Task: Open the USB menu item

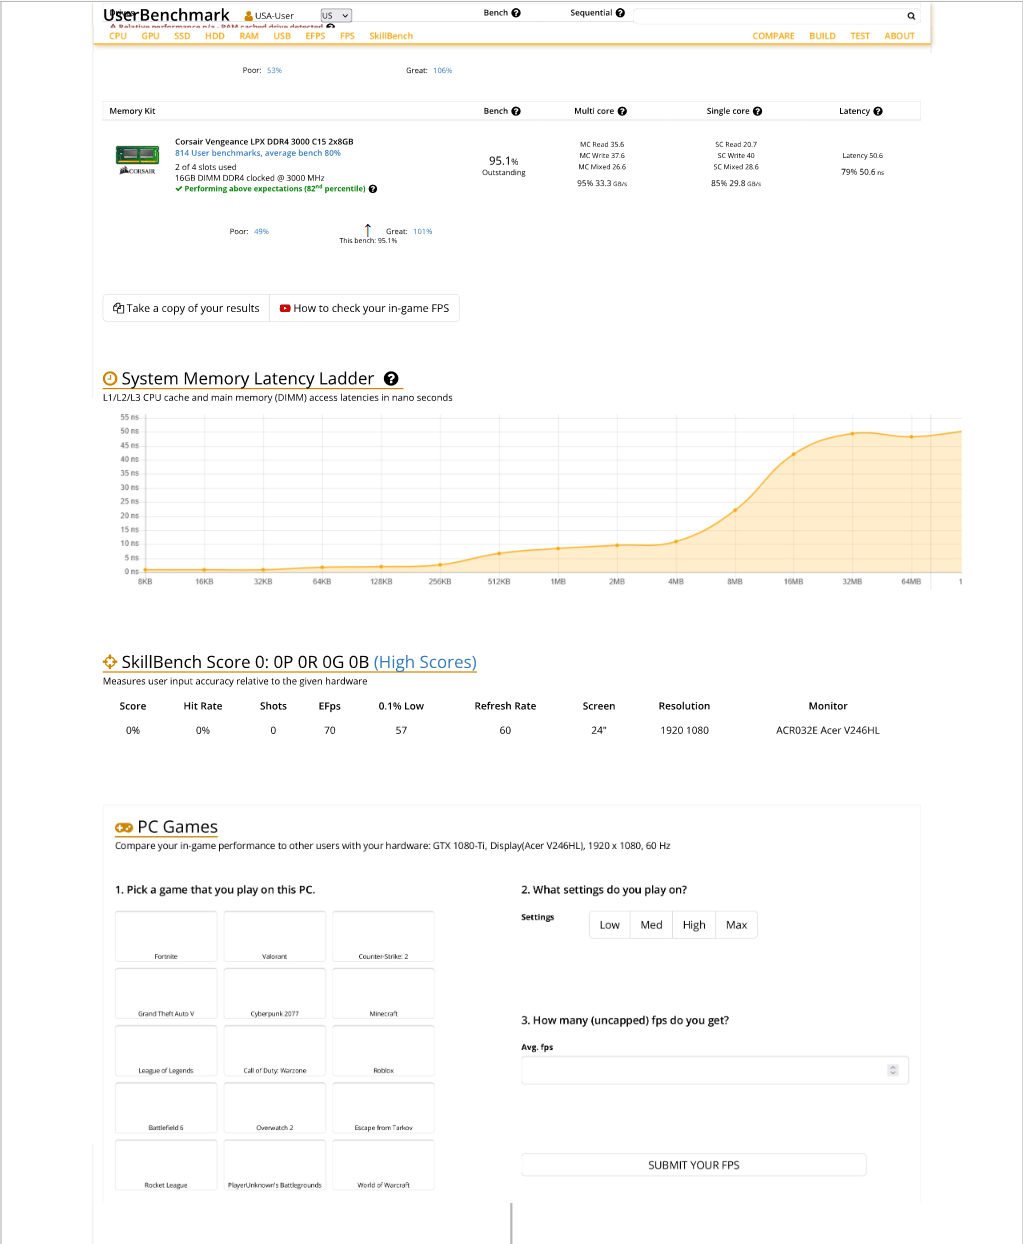Action: click(282, 36)
